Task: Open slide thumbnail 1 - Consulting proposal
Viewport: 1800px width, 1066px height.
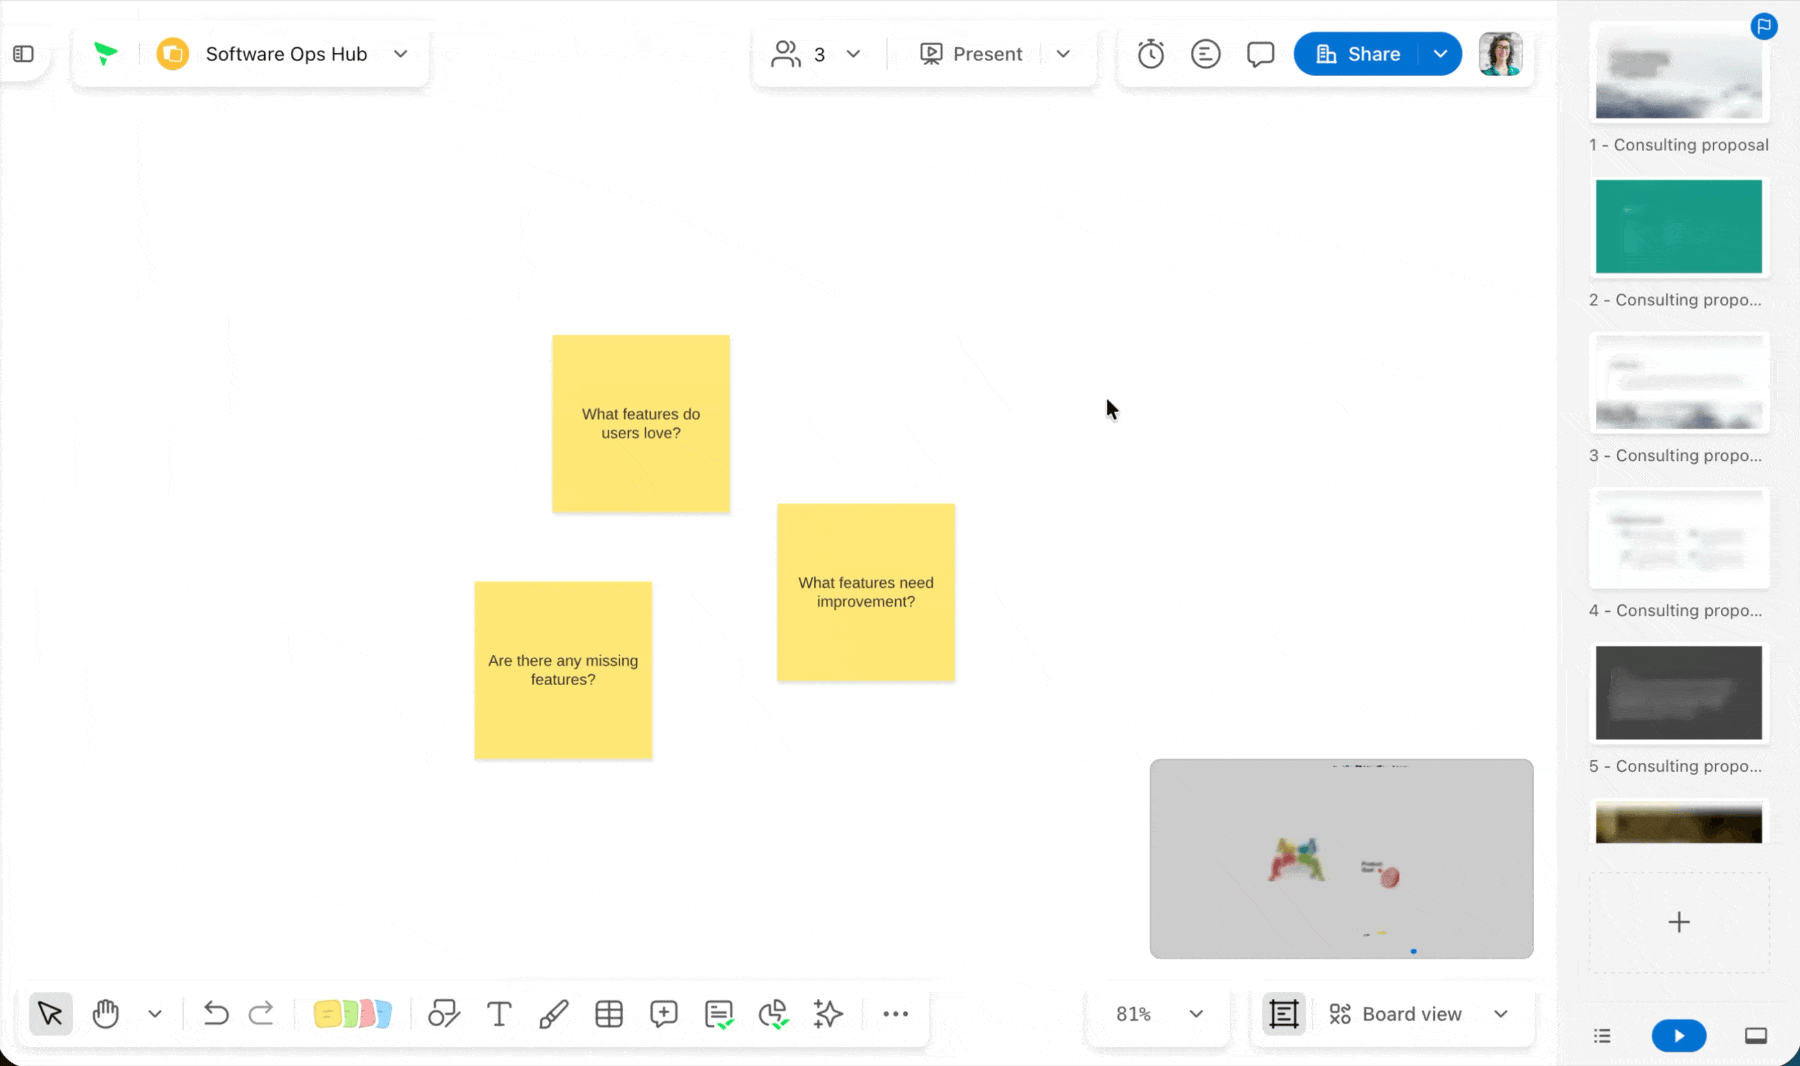Action: pyautogui.click(x=1679, y=72)
